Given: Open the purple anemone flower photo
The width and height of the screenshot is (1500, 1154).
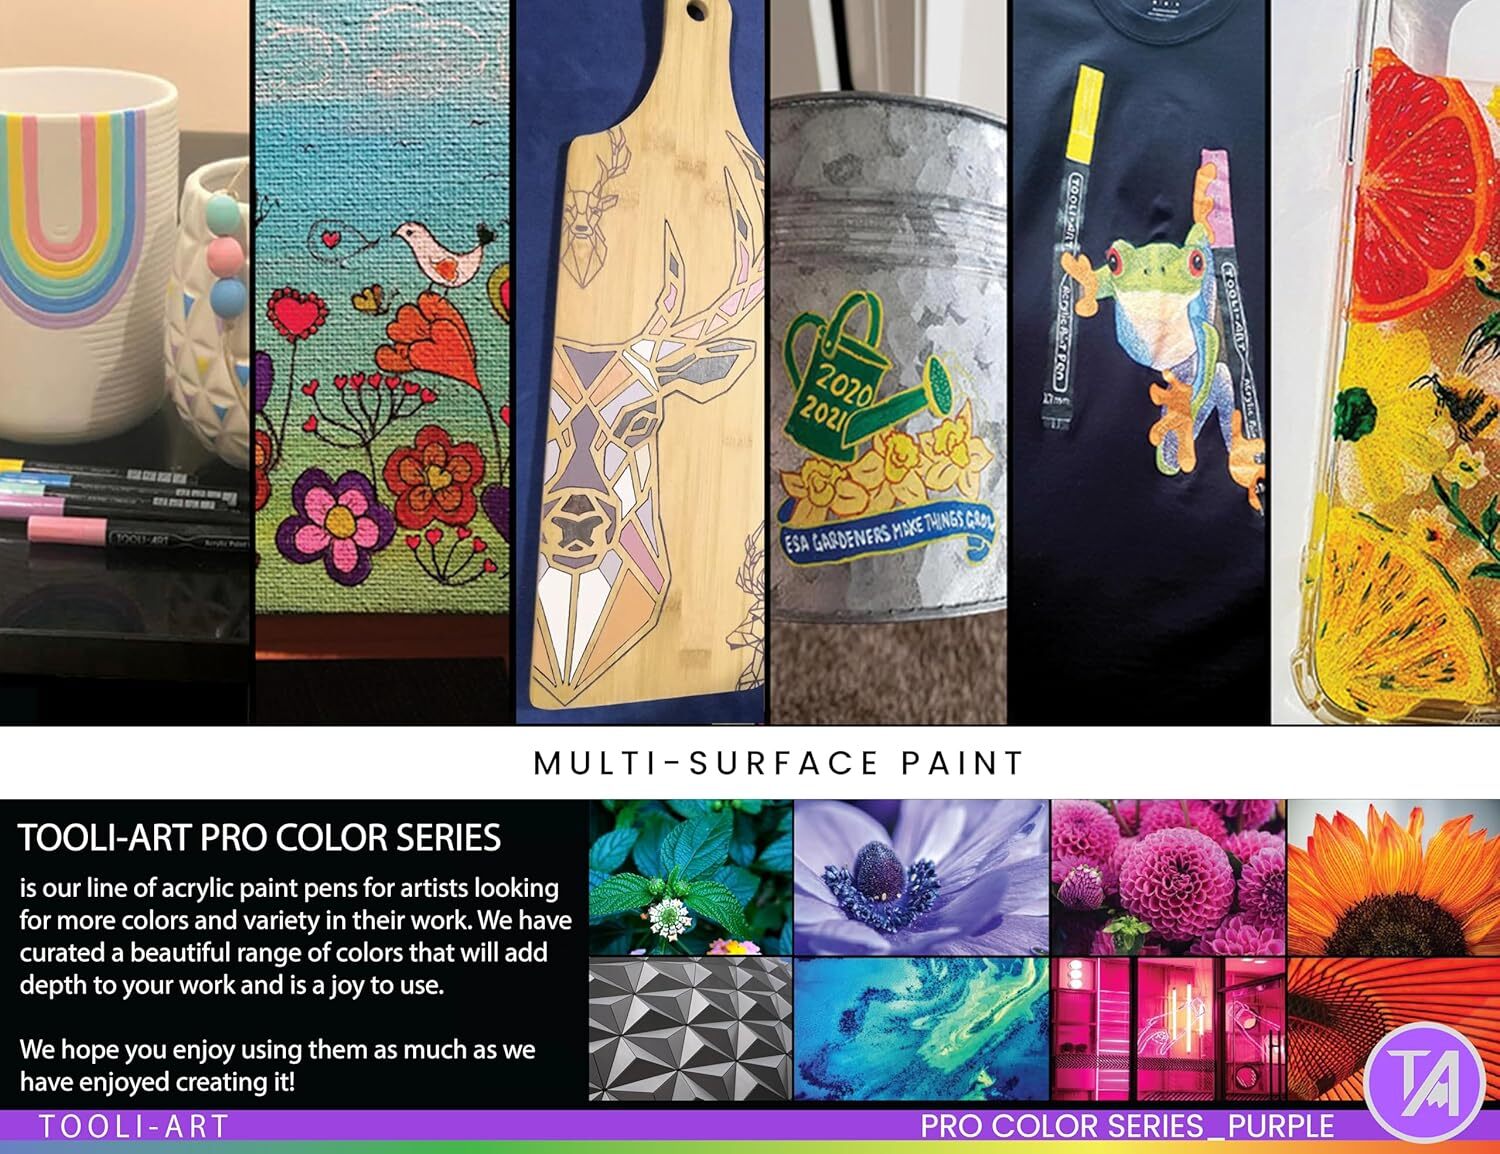Looking at the screenshot, I should [921, 877].
